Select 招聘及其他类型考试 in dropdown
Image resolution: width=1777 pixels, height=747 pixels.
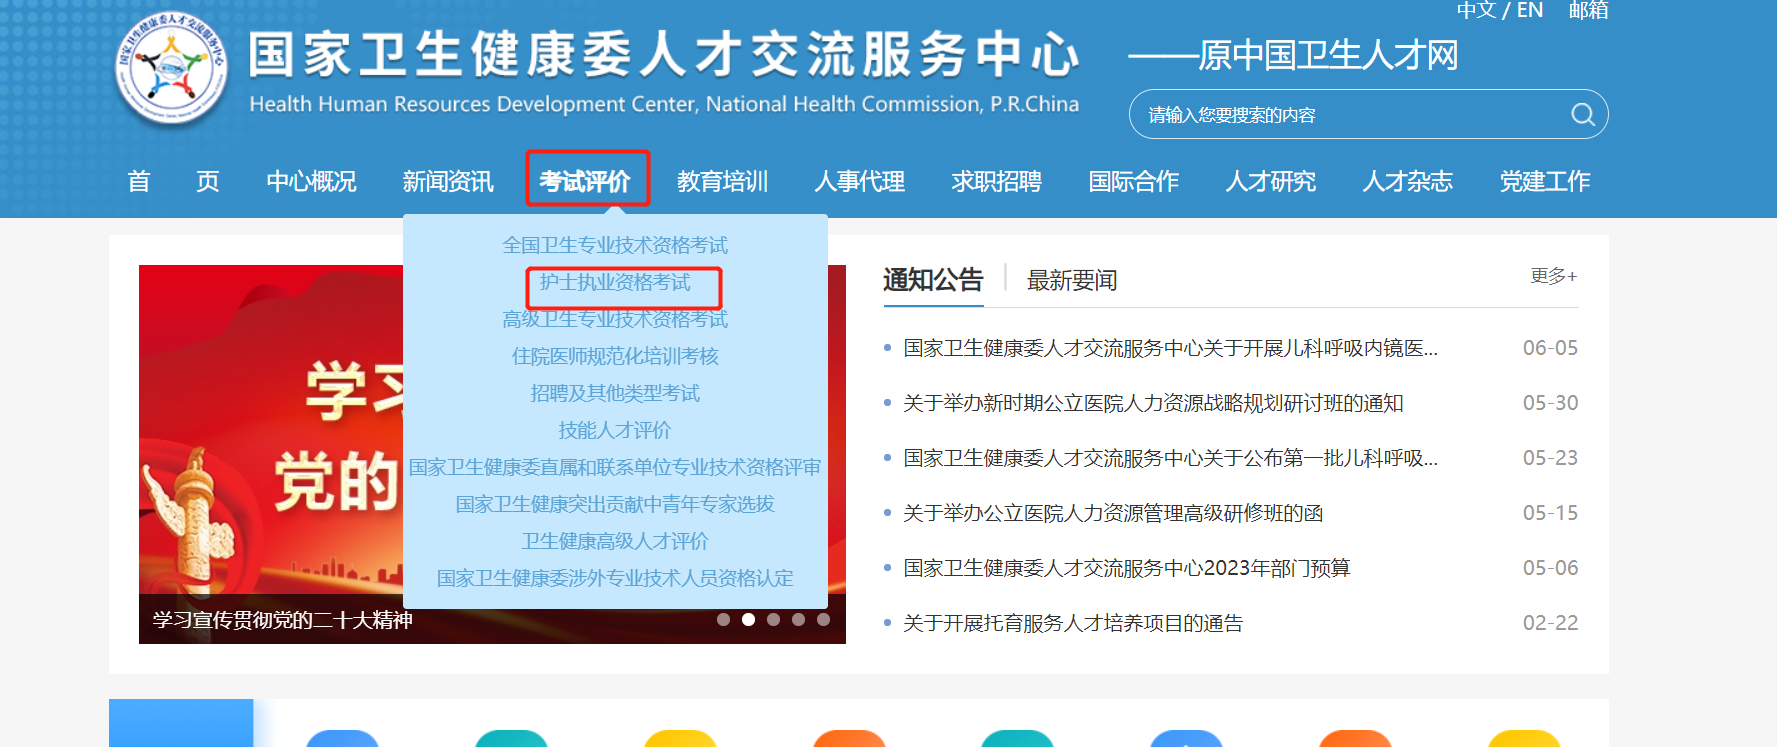[x=615, y=393]
